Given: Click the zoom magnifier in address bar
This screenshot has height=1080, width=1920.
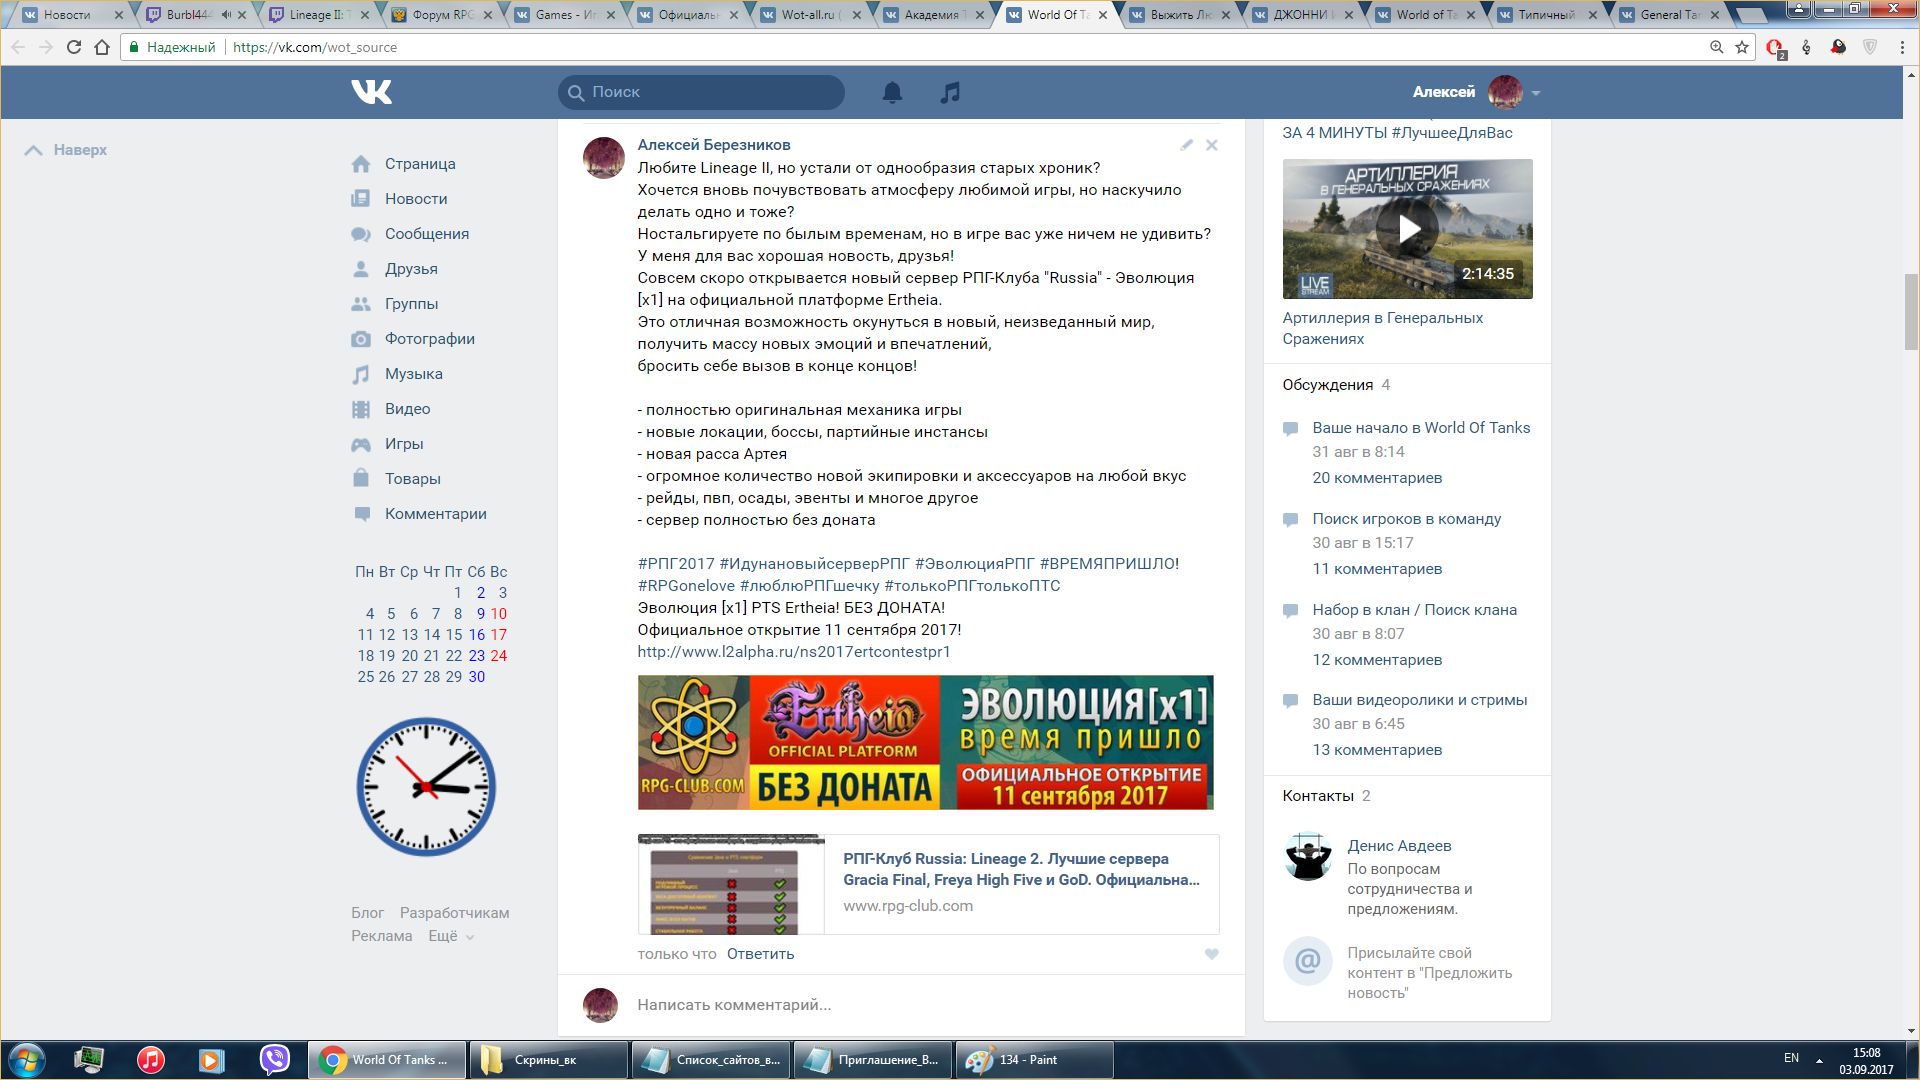Looking at the screenshot, I should click(x=1716, y=47).
